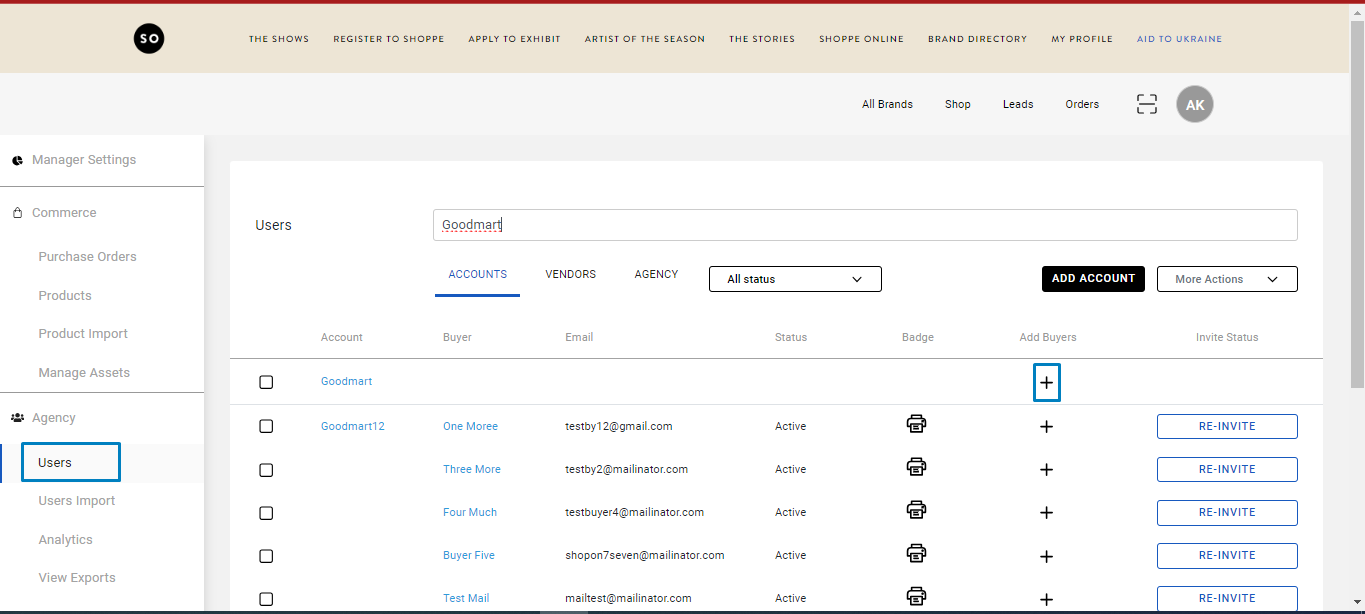Switch to the Vendors tab
1365x614 pixels.
pos(570,274)
